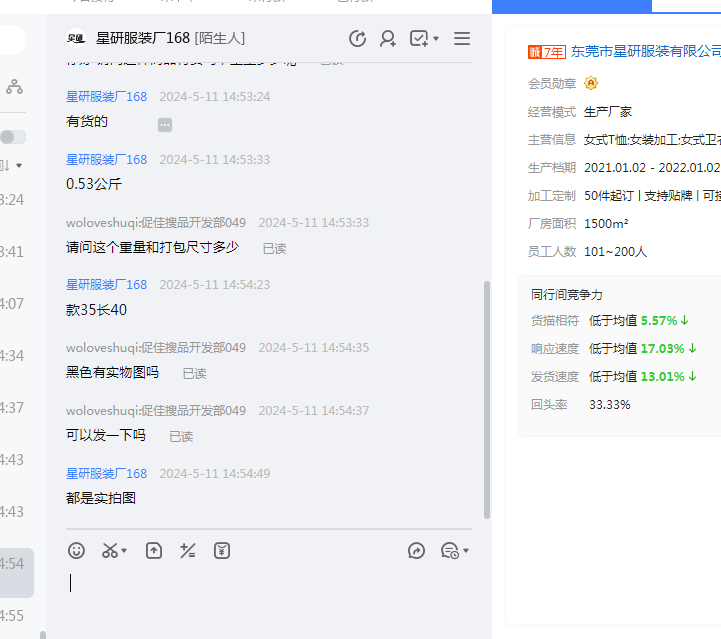Image resolution: width=721 pixels, height=639 pixels.
Task: Toggle the switch in the left sidebar
Action: pos(13,137)
